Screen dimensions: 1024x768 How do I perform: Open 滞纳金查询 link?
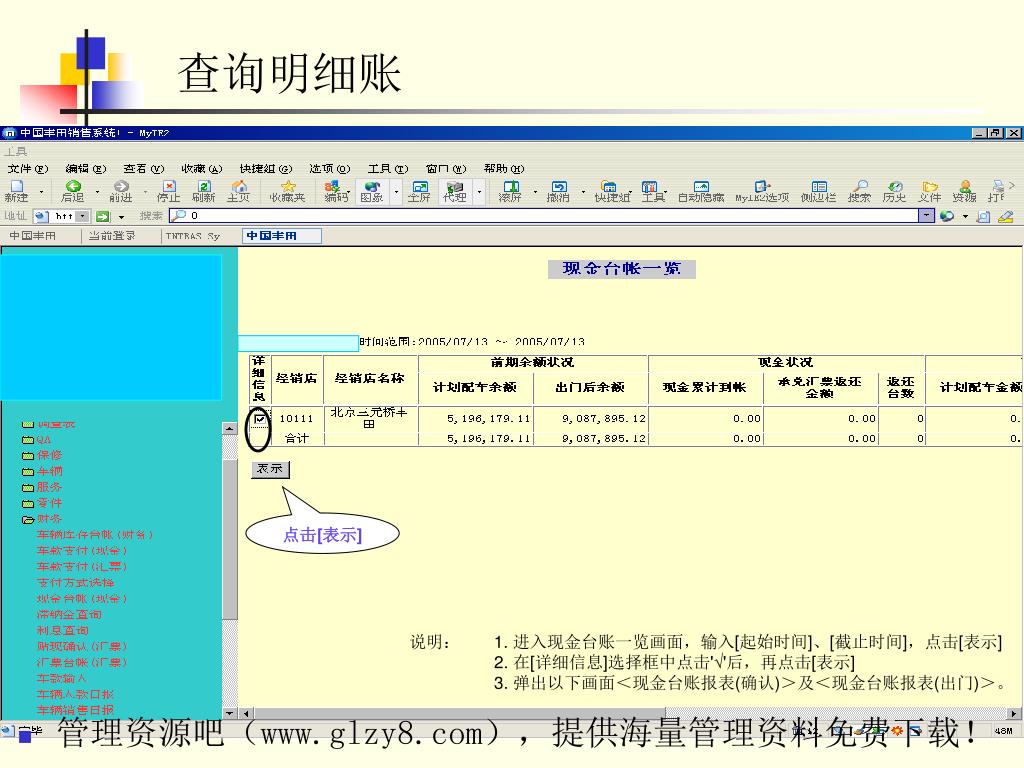coord(69,615)
